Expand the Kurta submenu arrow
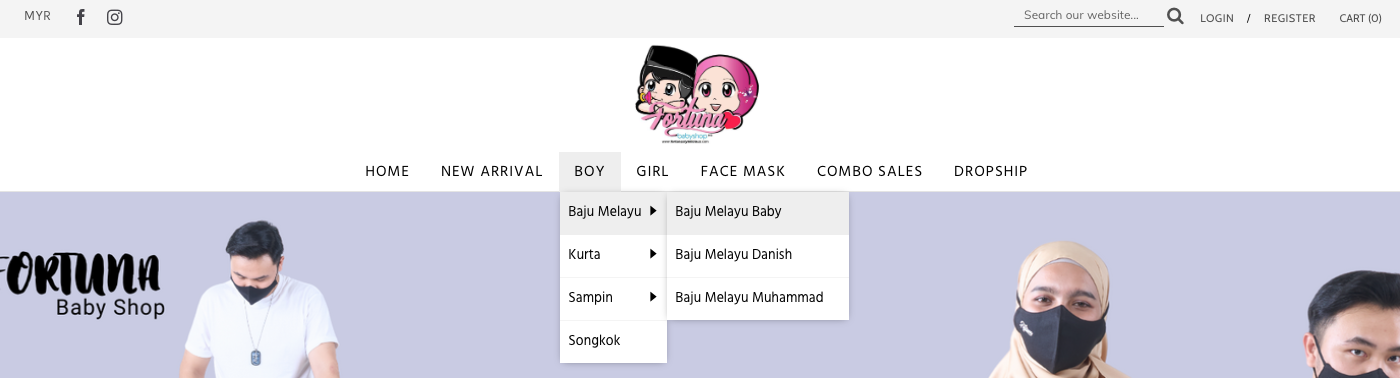Screen dimensions: 1400x378 click(653, 254)
